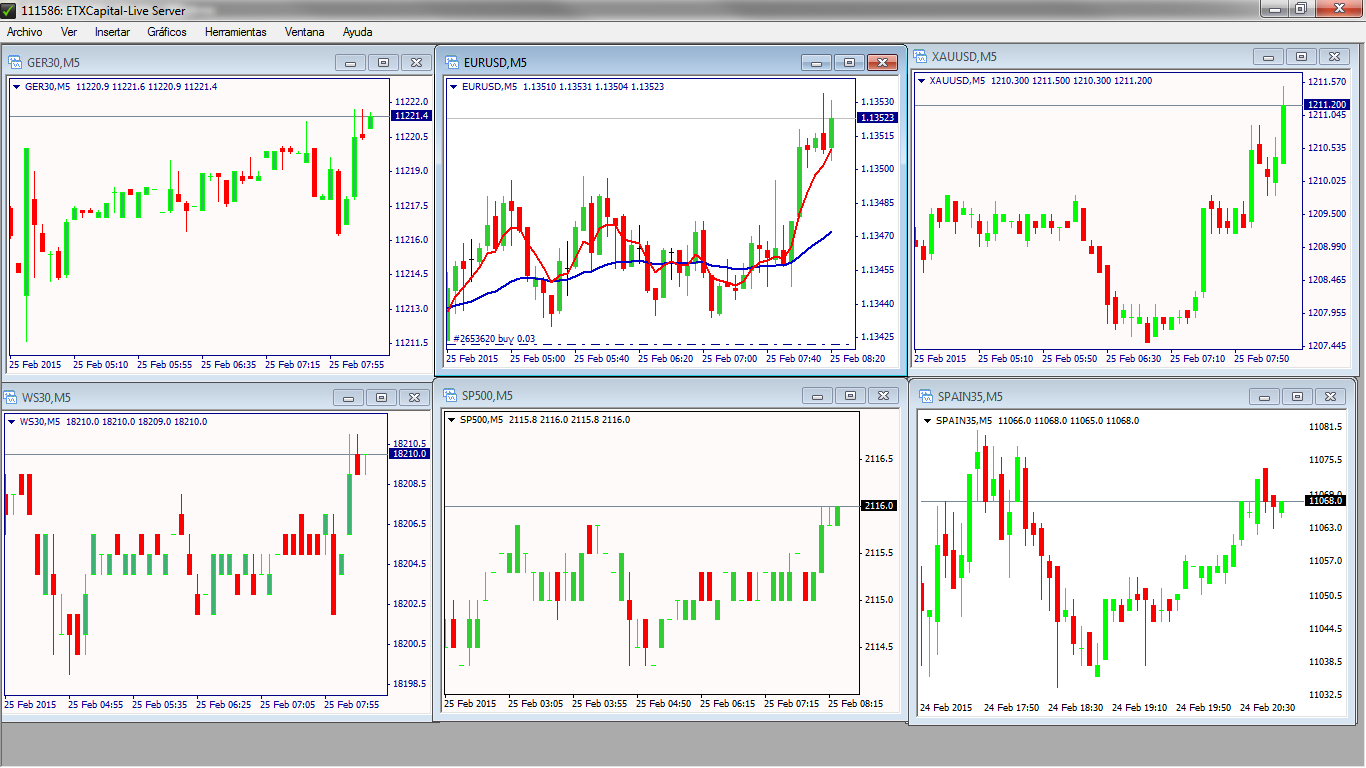This screenshot has width=1366, height=768.
Task: Open the Archivo menu
Action: tap(24, 32)
